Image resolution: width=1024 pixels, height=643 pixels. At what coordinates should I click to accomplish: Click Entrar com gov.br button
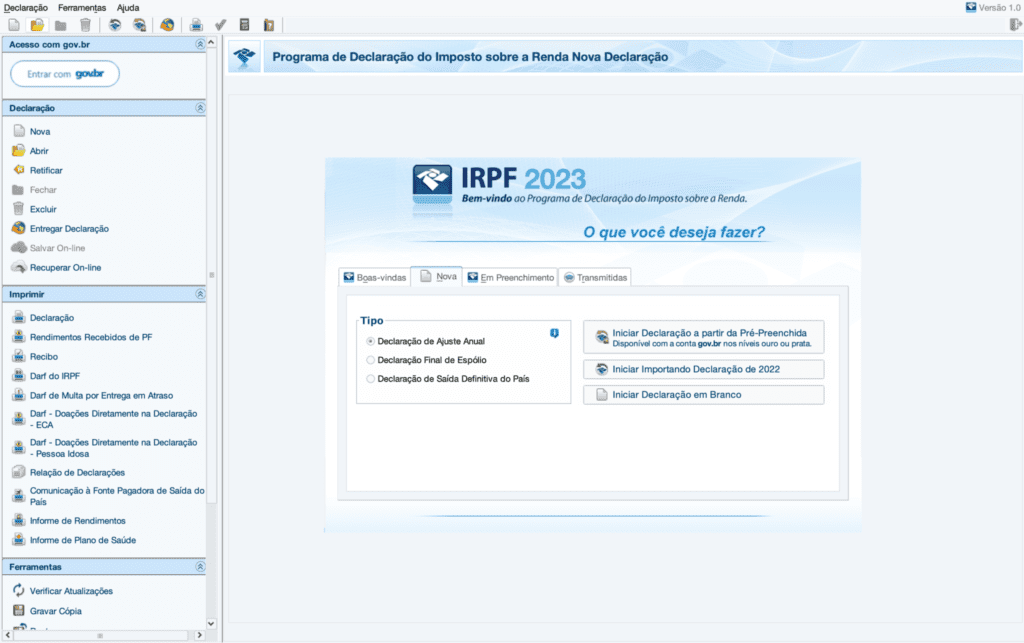click(x=65, y=74)
